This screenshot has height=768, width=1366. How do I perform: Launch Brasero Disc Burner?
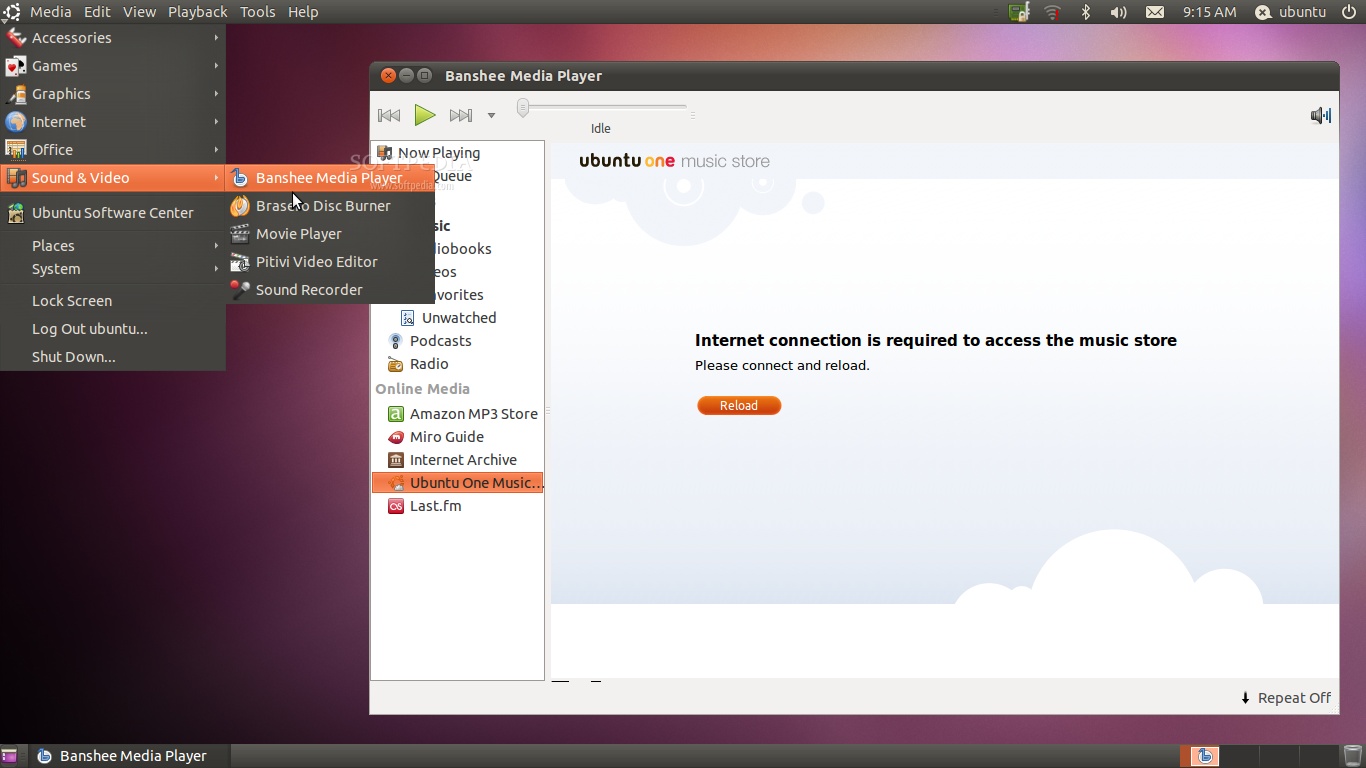[330, 206]
